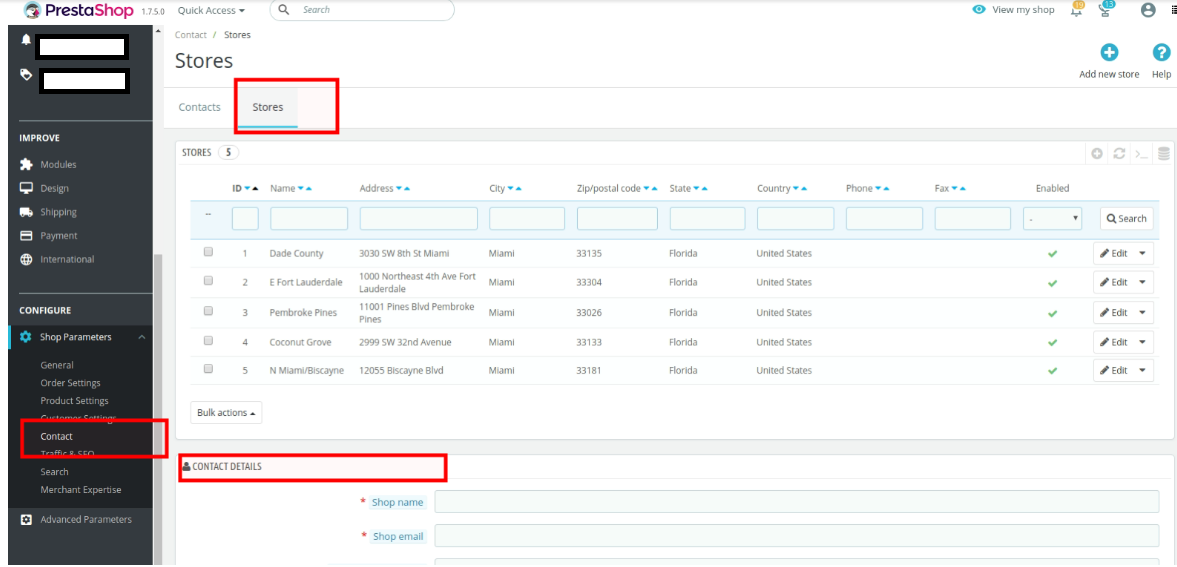Click View my shop link
Viewport: 1177px width, 567px height.
tap(1023, 10)
